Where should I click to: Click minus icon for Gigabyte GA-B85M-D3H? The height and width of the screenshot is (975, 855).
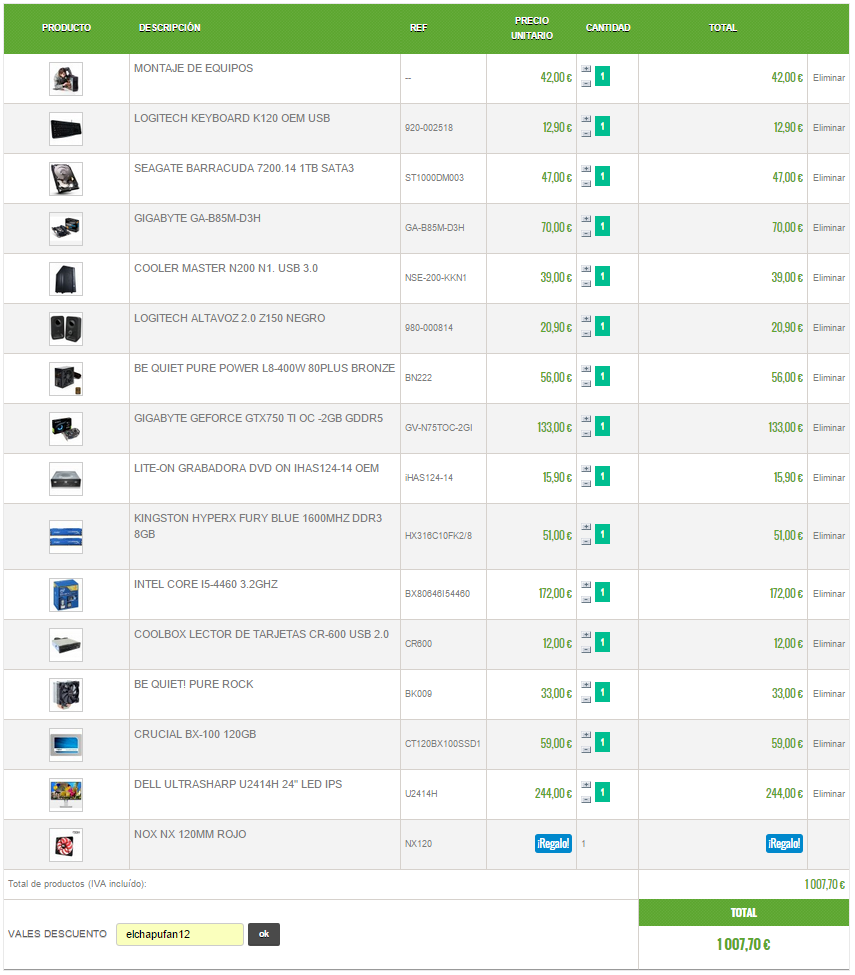pyautogui.click(x=586, y=233)
